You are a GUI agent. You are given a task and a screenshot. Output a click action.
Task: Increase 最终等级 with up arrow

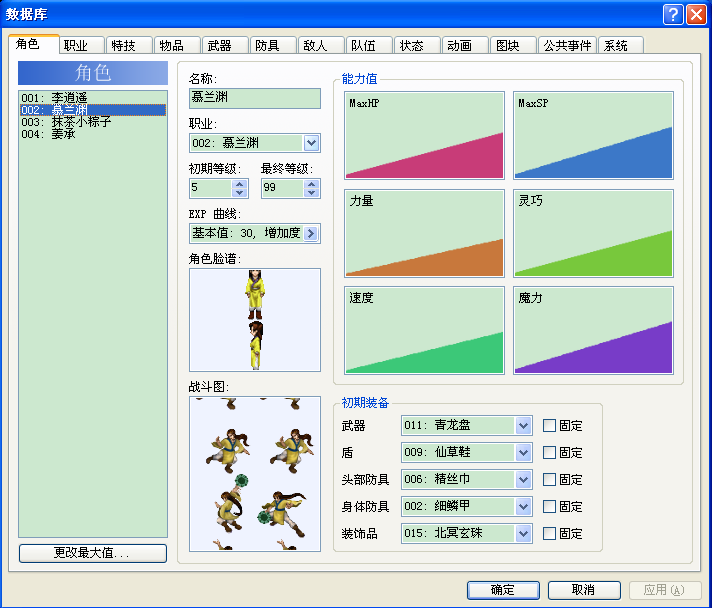click(312, 183)
